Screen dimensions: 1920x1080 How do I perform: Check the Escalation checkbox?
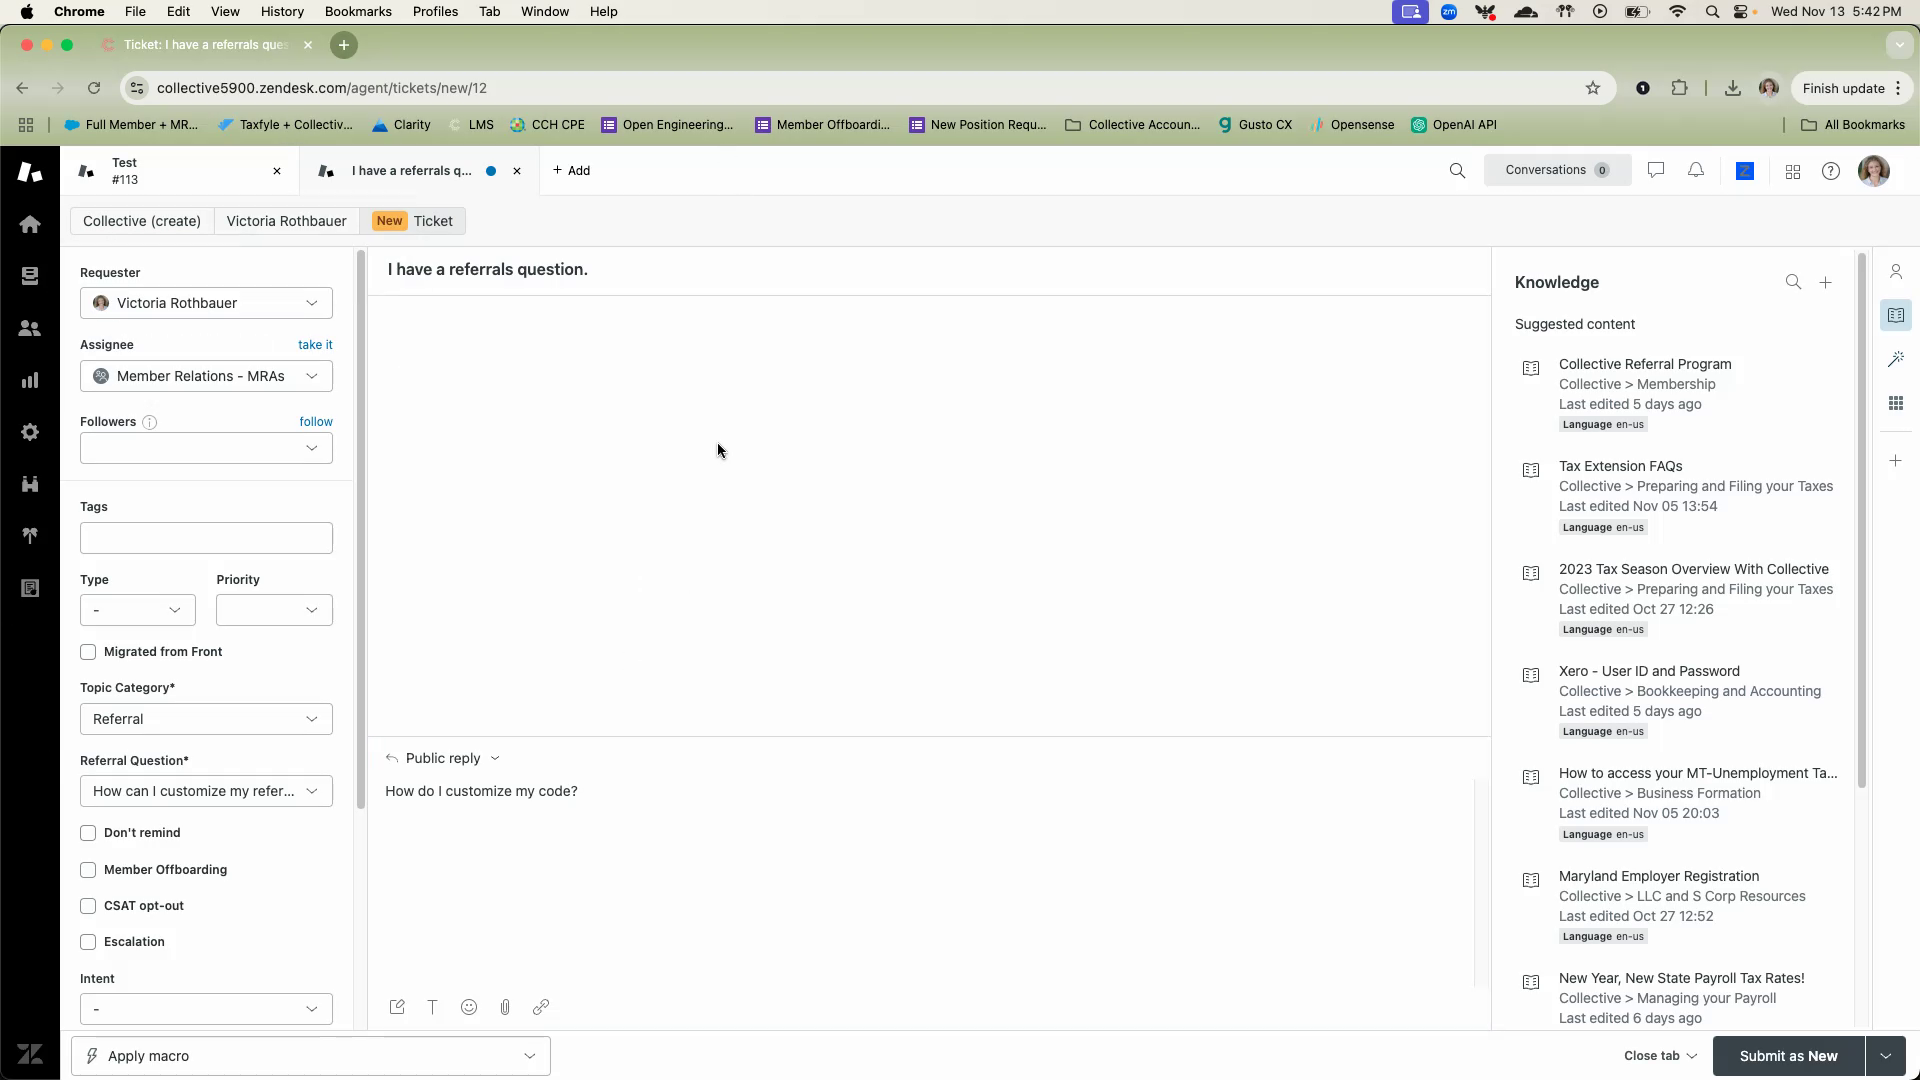tap(88, 942)
